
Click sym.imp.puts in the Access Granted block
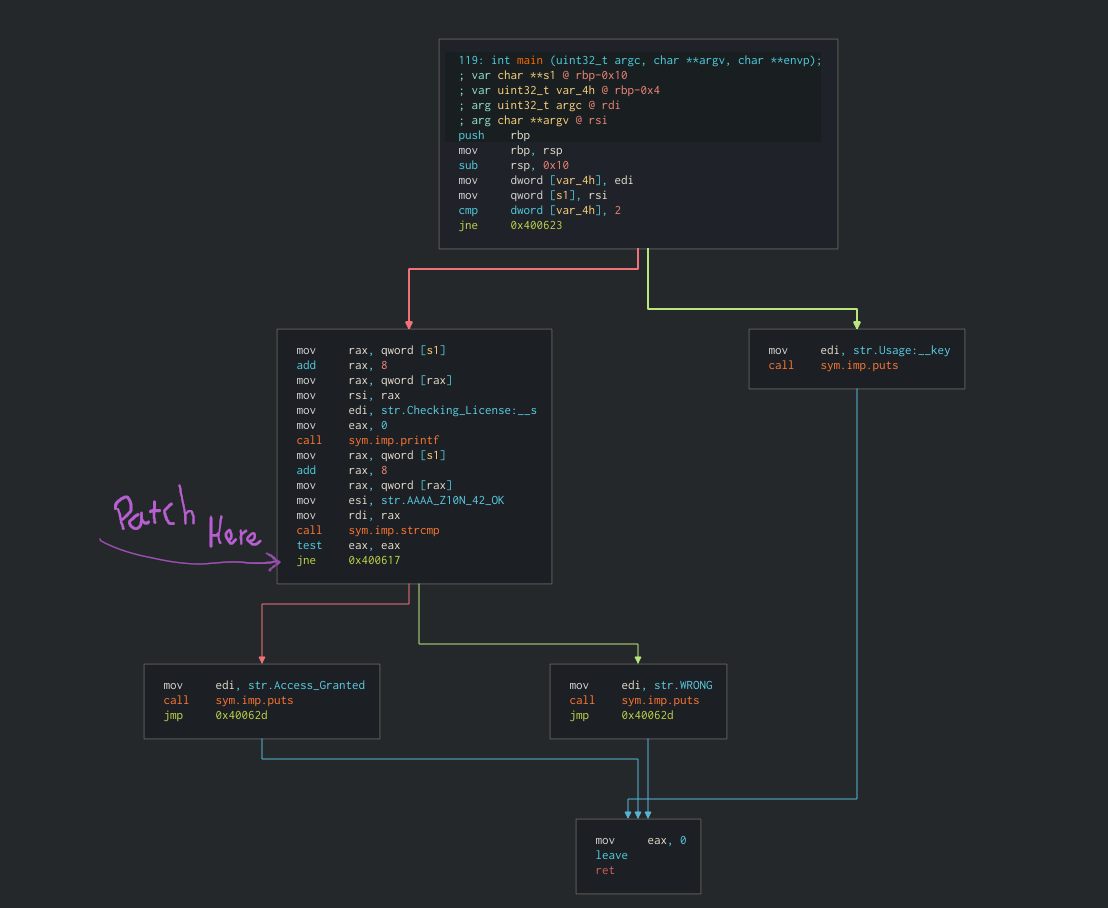coord(254,700)
